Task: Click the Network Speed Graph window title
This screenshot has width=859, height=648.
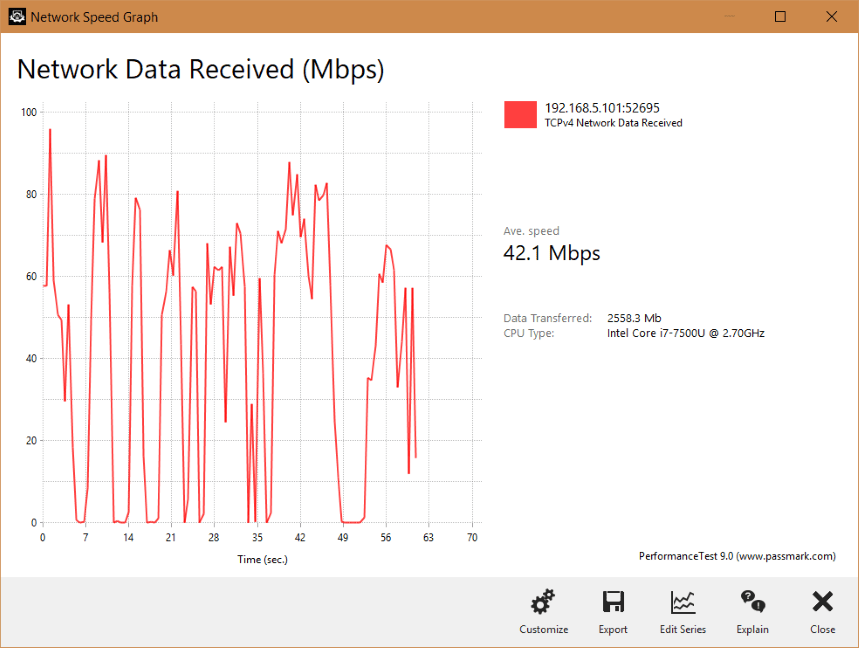Action: click(x=94, y=17)
